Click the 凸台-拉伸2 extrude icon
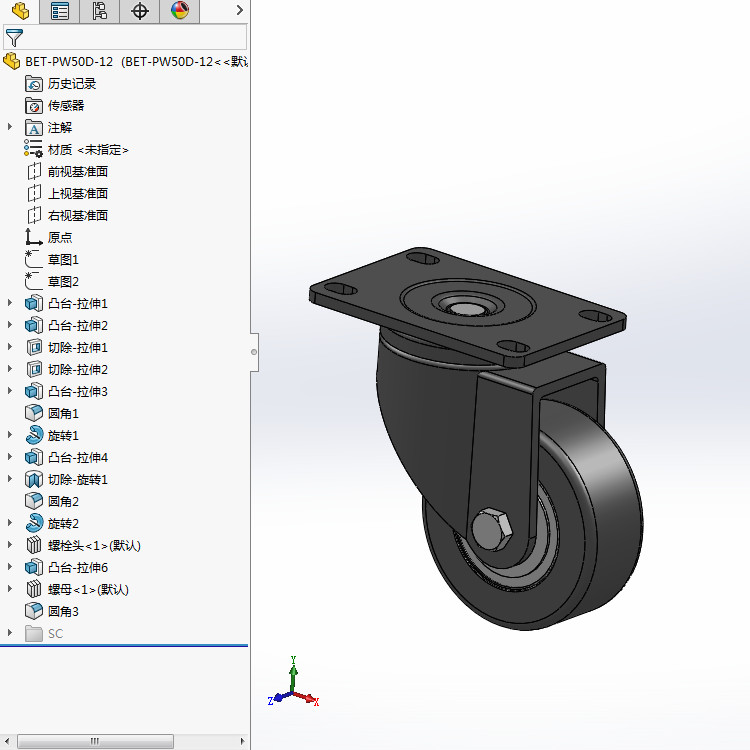 pyautogui.click(x=34, y=325)
